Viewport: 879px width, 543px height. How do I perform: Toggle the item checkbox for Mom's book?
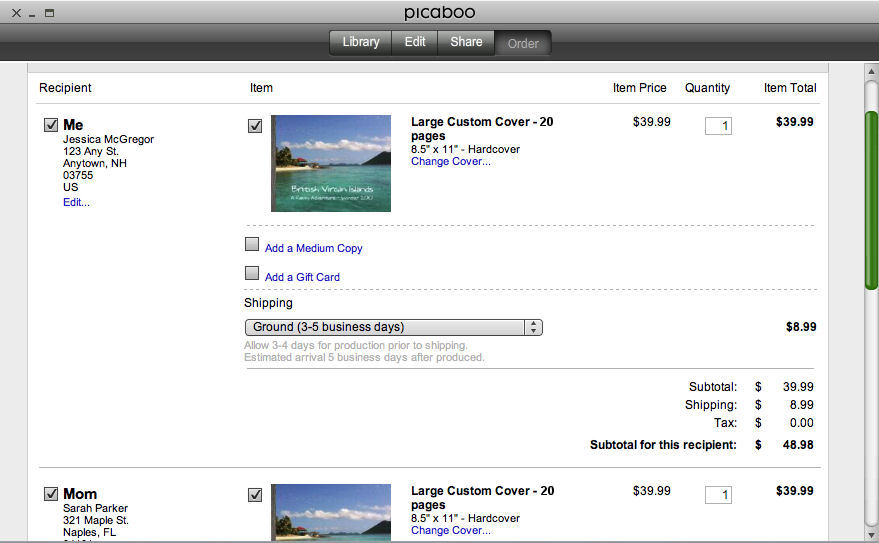(254, 495)
